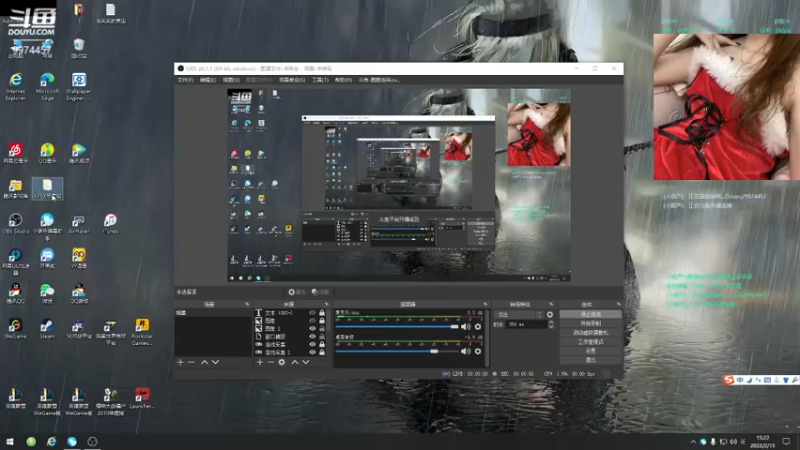Hide the window capture source eye
The width and height of the screenshot is (800, 450).
point(312,336)
